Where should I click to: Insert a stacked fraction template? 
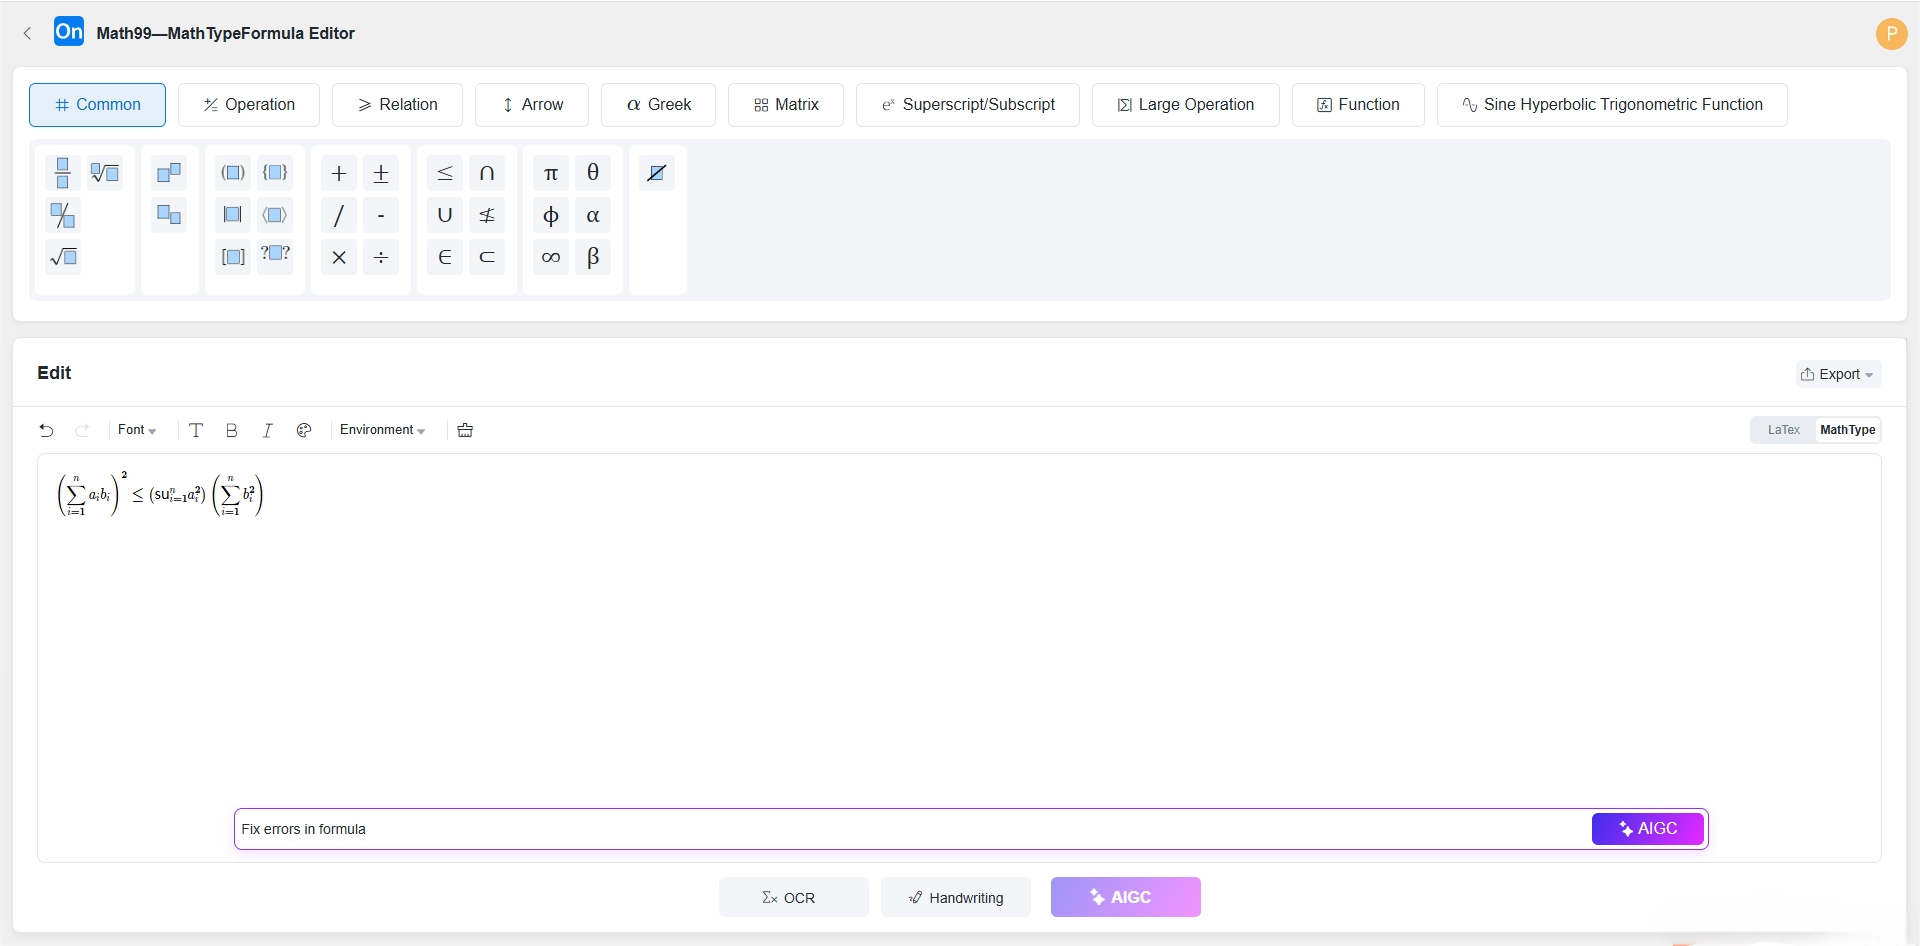pyautogui.click(x=63, y=173)
